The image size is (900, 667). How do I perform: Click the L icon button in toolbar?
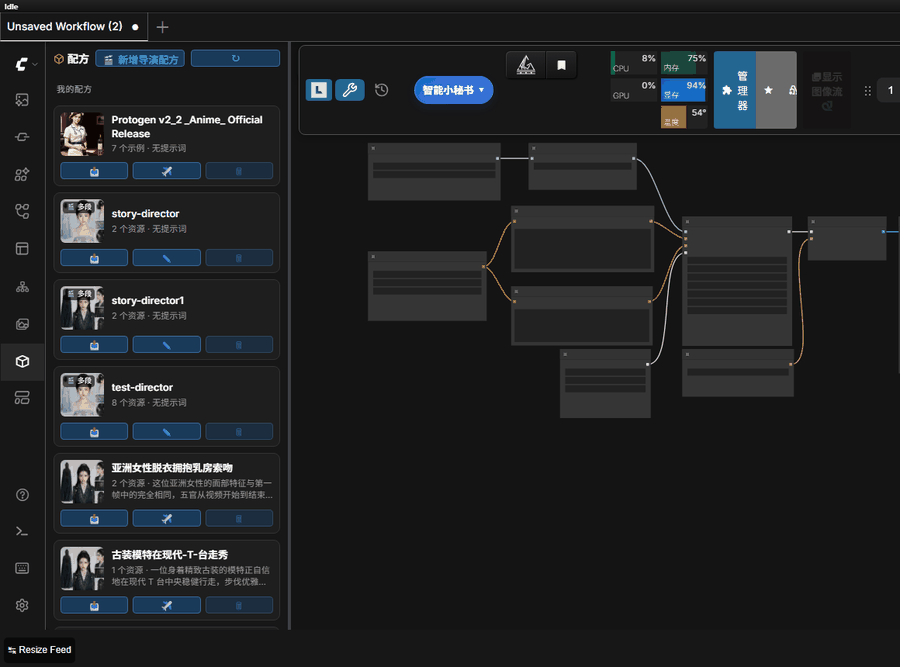point(319,90)
